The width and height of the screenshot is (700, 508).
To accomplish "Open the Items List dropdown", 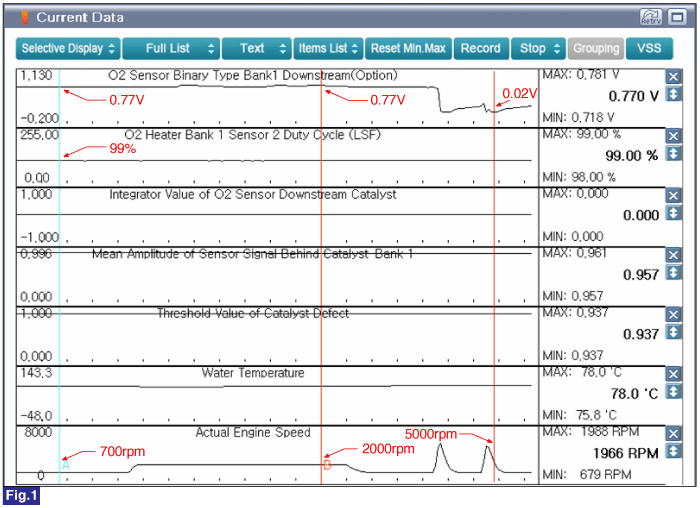I will click(x=328, y=48).
